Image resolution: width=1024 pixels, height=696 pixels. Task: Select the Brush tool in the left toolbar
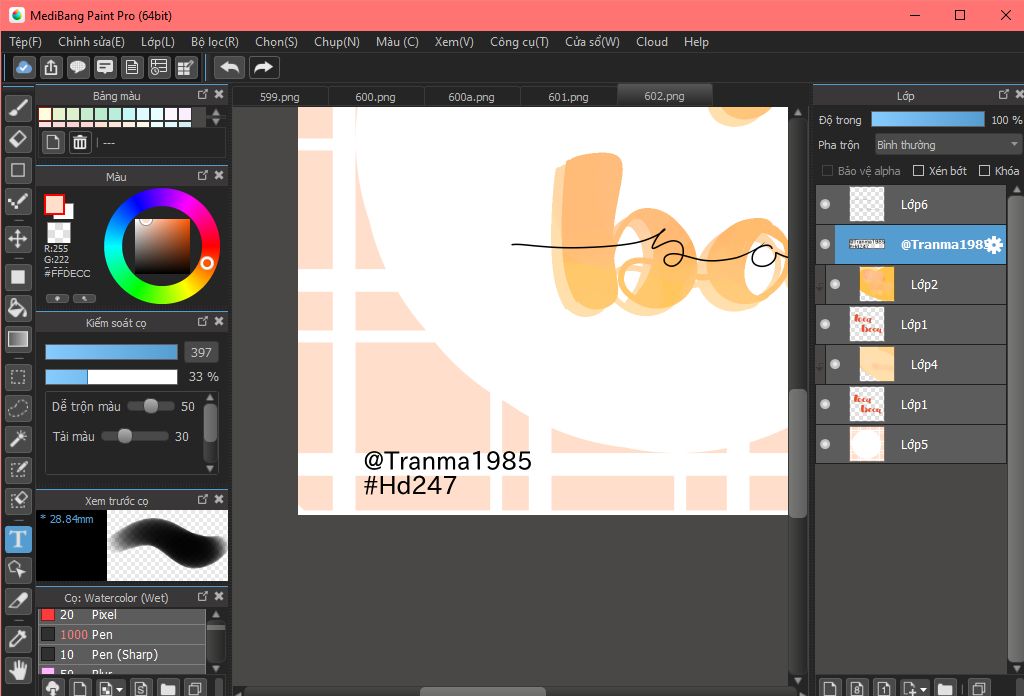pos(18,108)
